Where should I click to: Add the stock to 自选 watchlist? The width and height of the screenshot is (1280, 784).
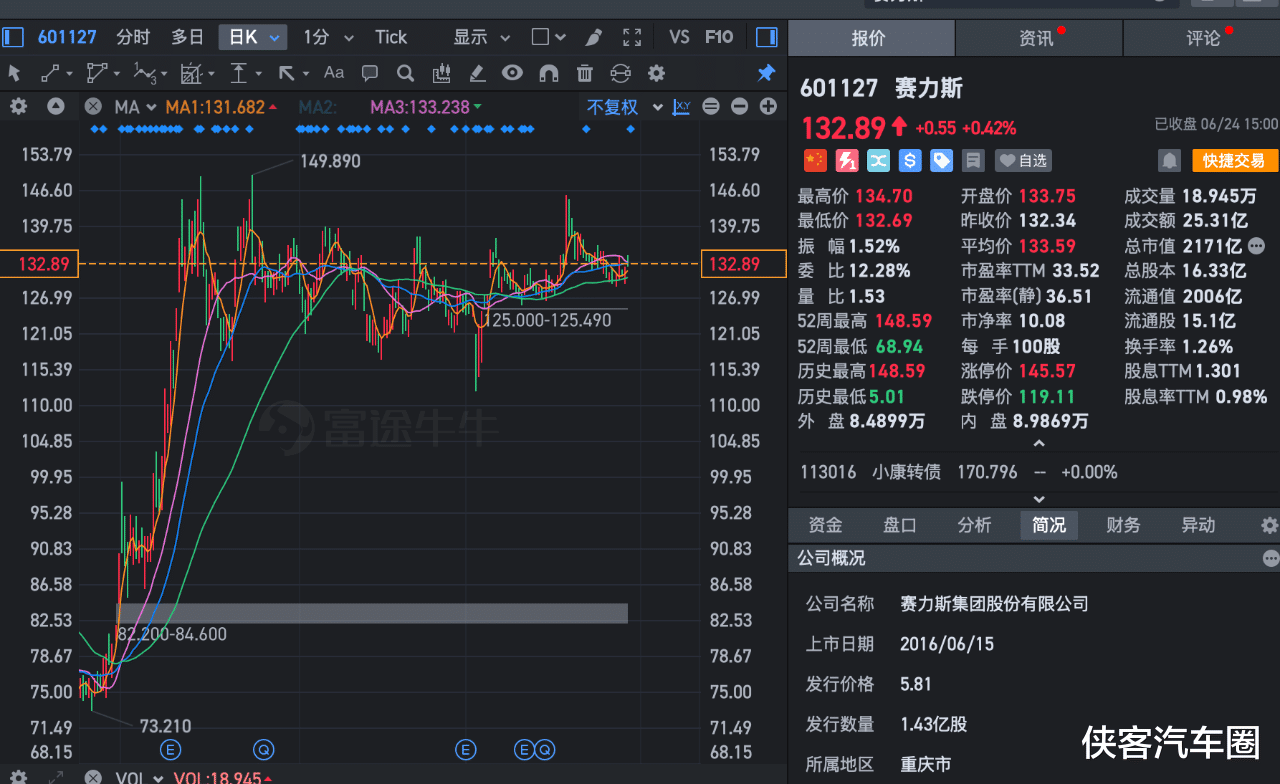(1023, 160)
